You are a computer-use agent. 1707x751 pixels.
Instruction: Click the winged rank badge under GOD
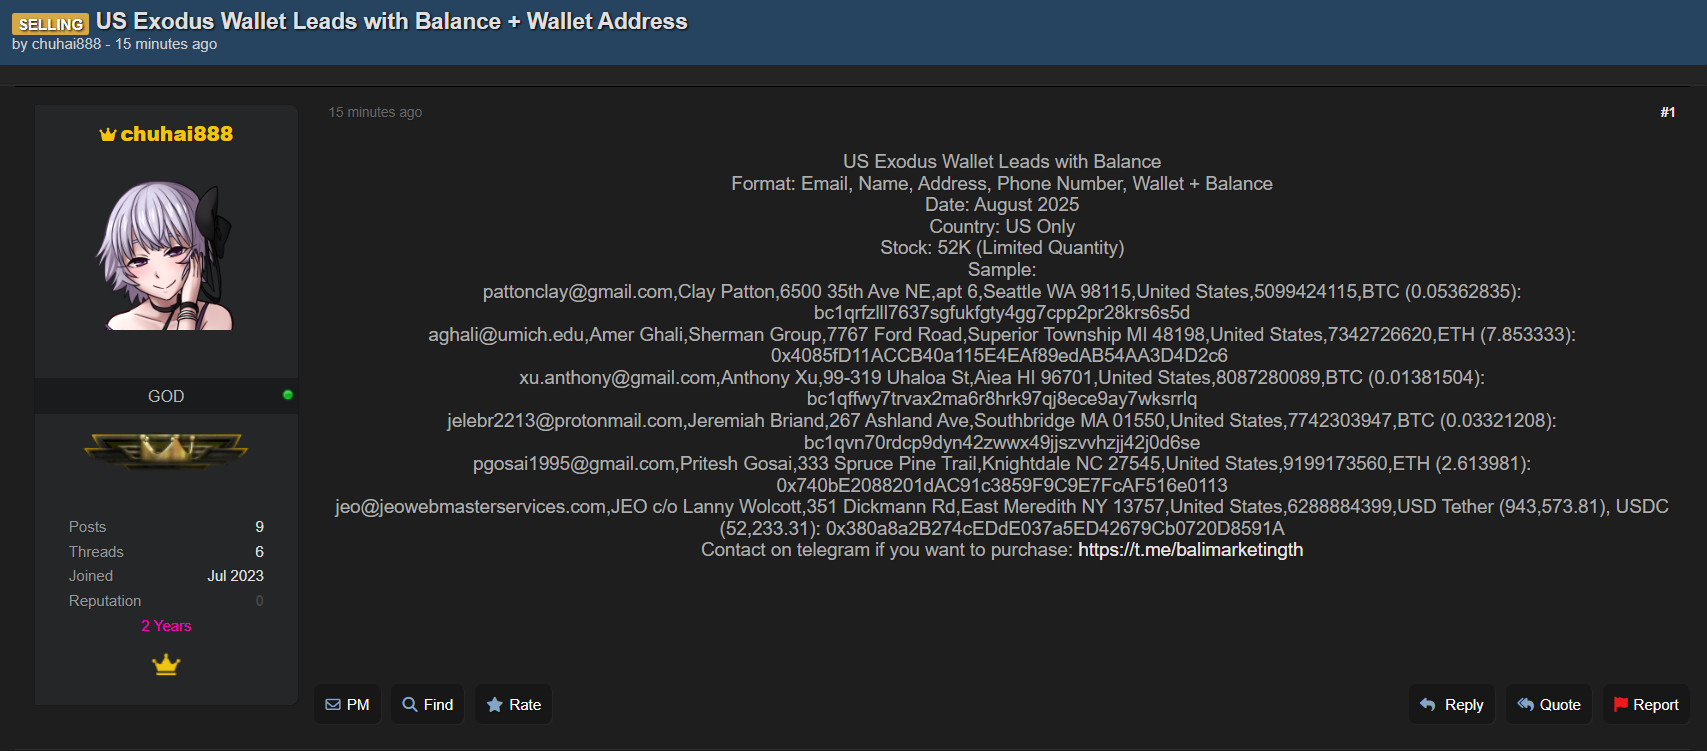(166, 450)
